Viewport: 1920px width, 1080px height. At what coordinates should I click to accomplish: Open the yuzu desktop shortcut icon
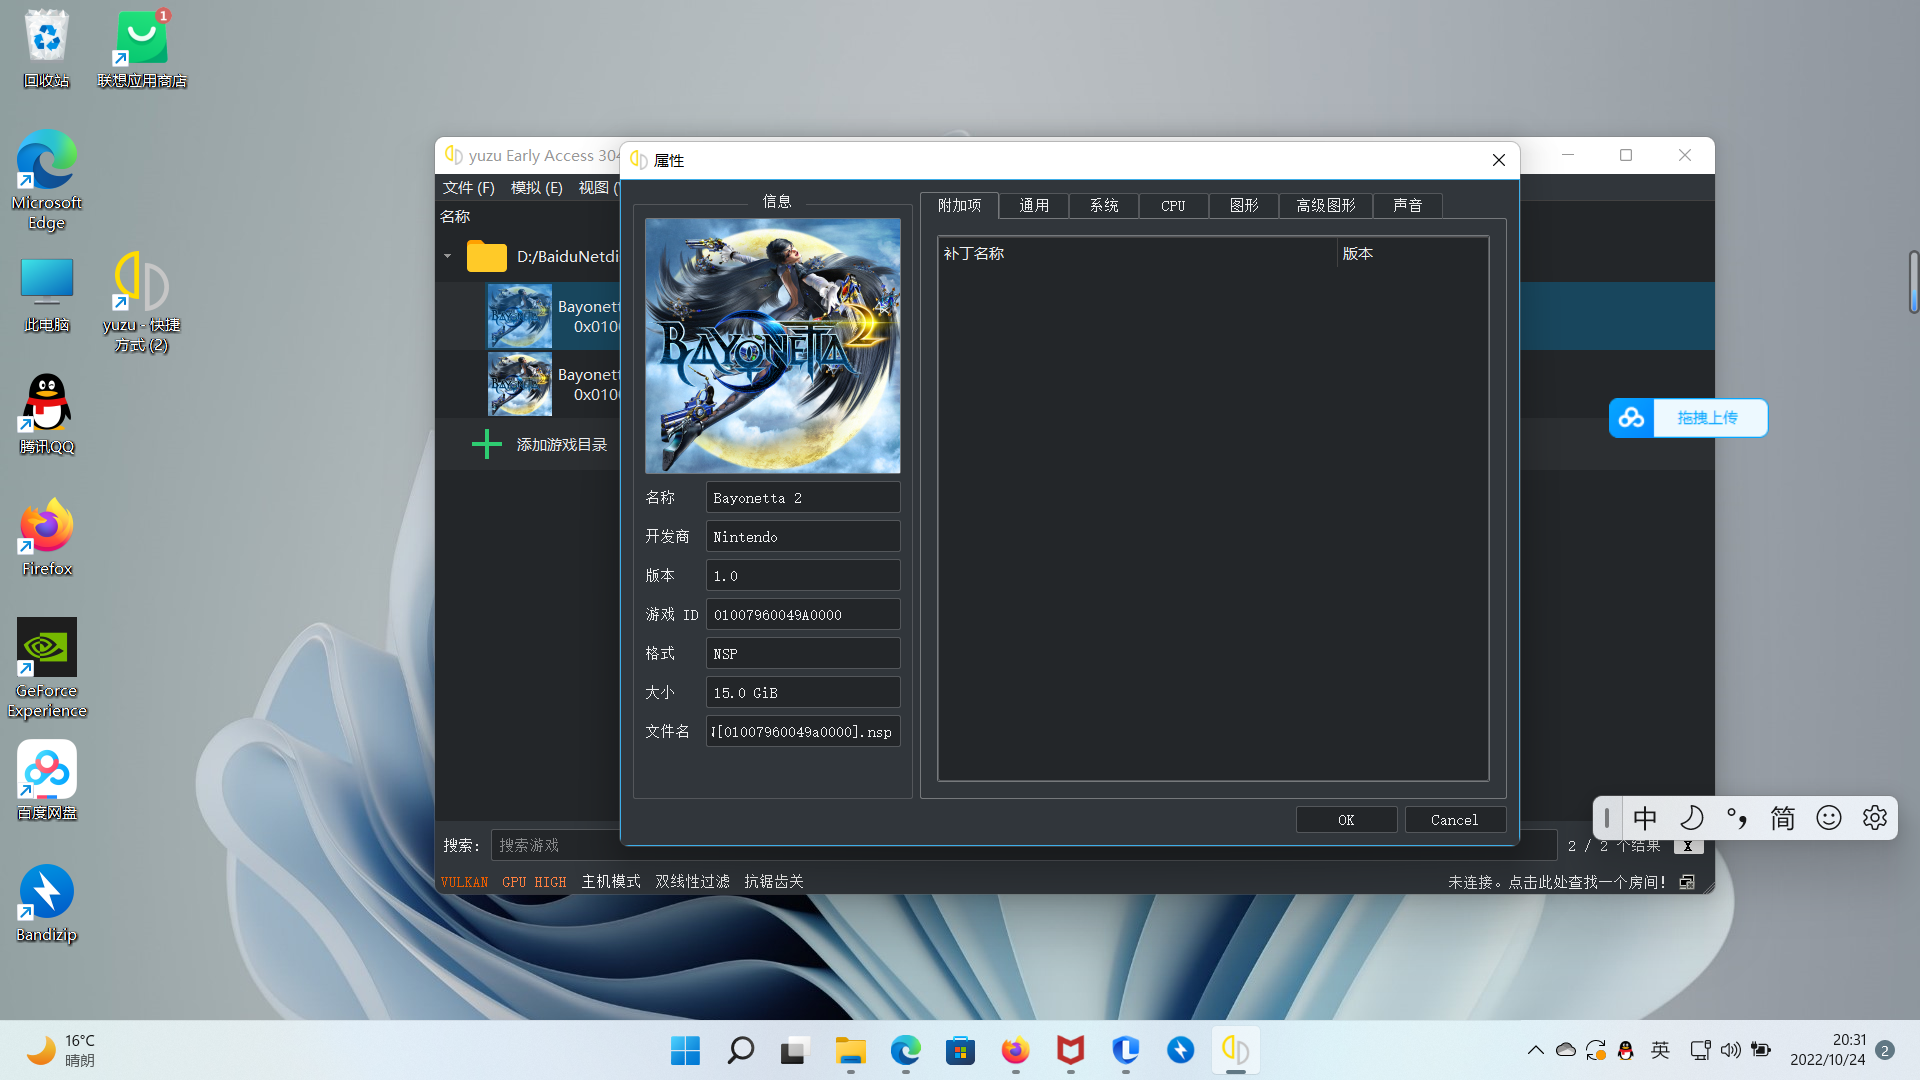point(142,302)
